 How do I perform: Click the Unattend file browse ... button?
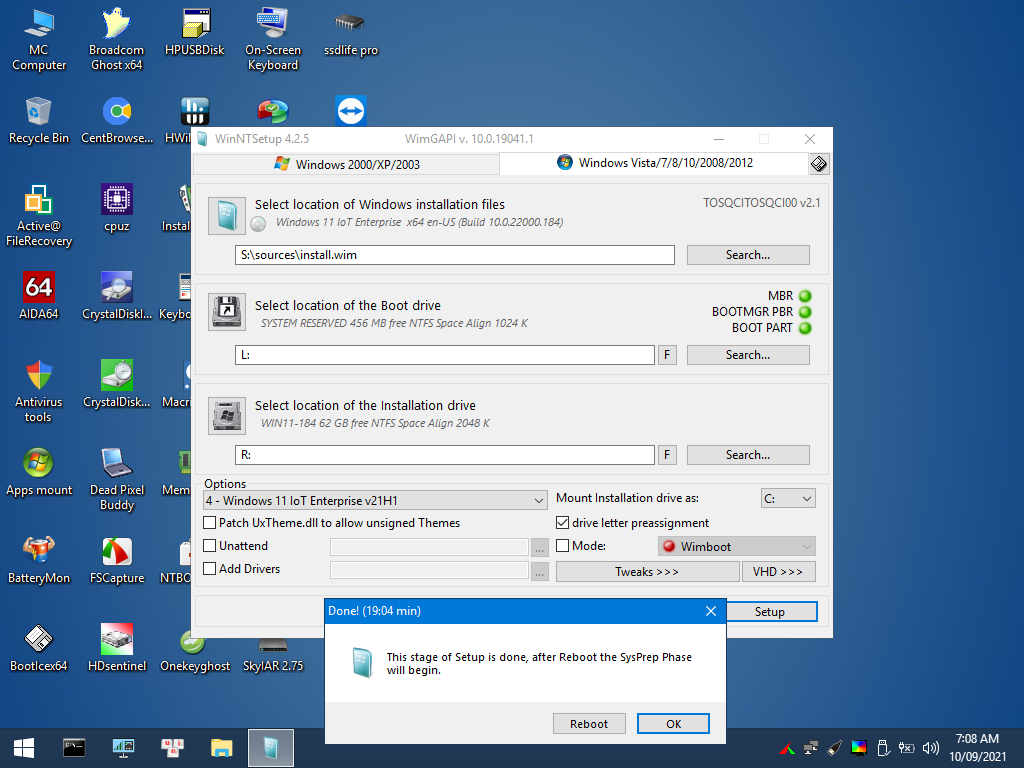click(x=539, y=547)
